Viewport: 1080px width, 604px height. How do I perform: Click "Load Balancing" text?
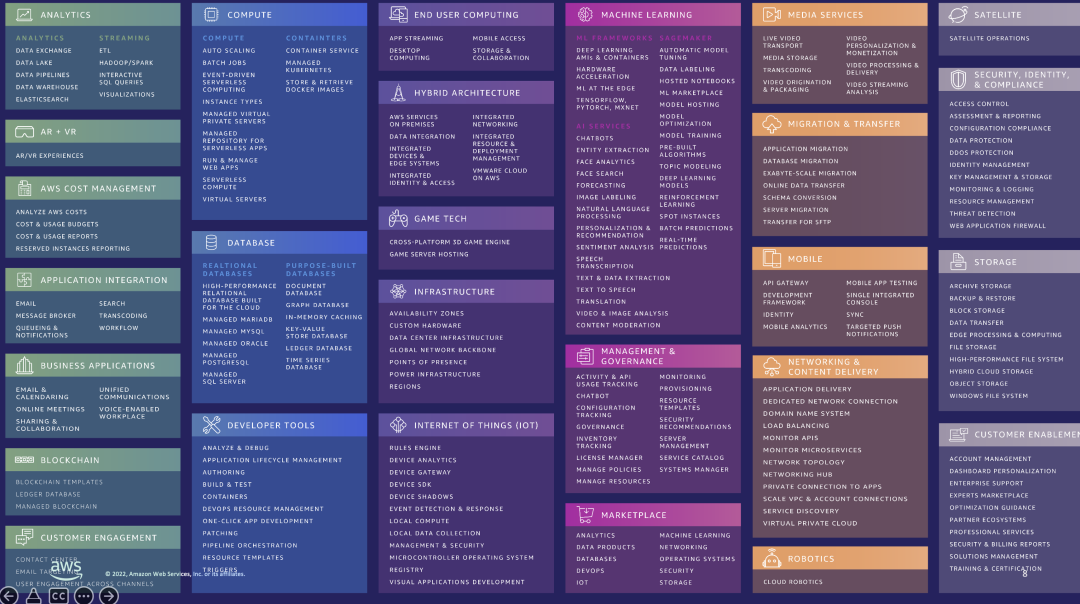point(796,426)
